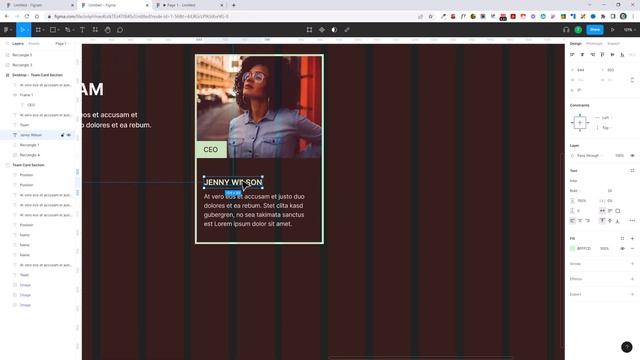Click the help question mark button
Screen dimensions: 640x360
(627, 347)
